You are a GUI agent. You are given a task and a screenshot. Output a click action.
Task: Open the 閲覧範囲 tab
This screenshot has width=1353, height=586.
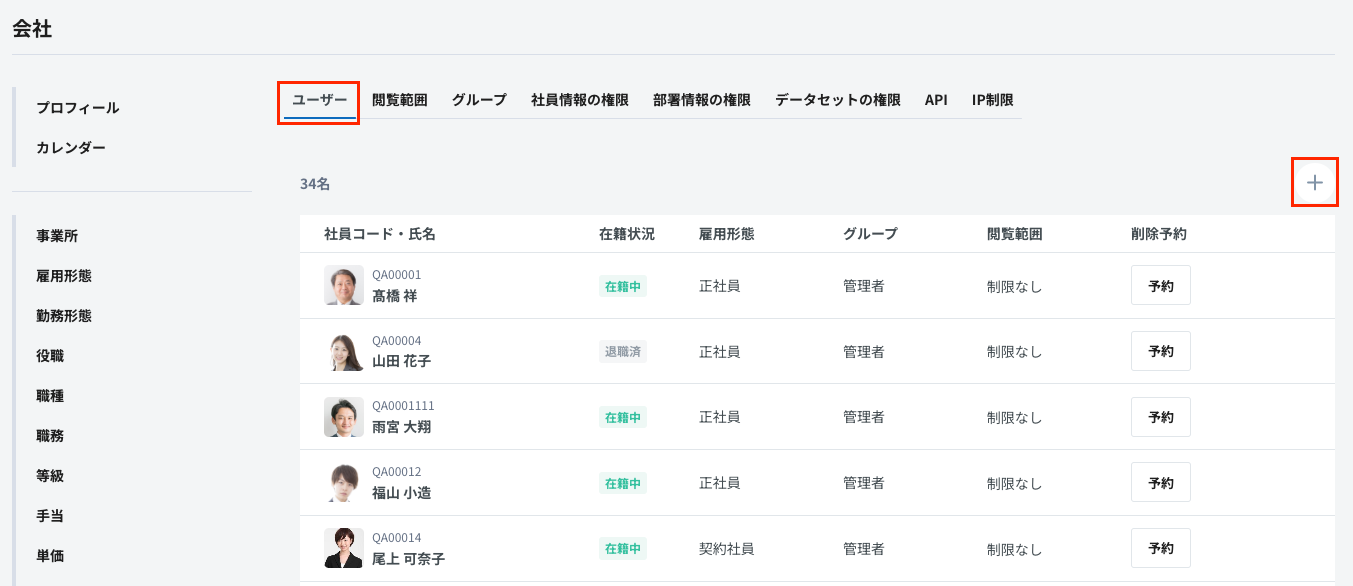(x=400, y=100)
